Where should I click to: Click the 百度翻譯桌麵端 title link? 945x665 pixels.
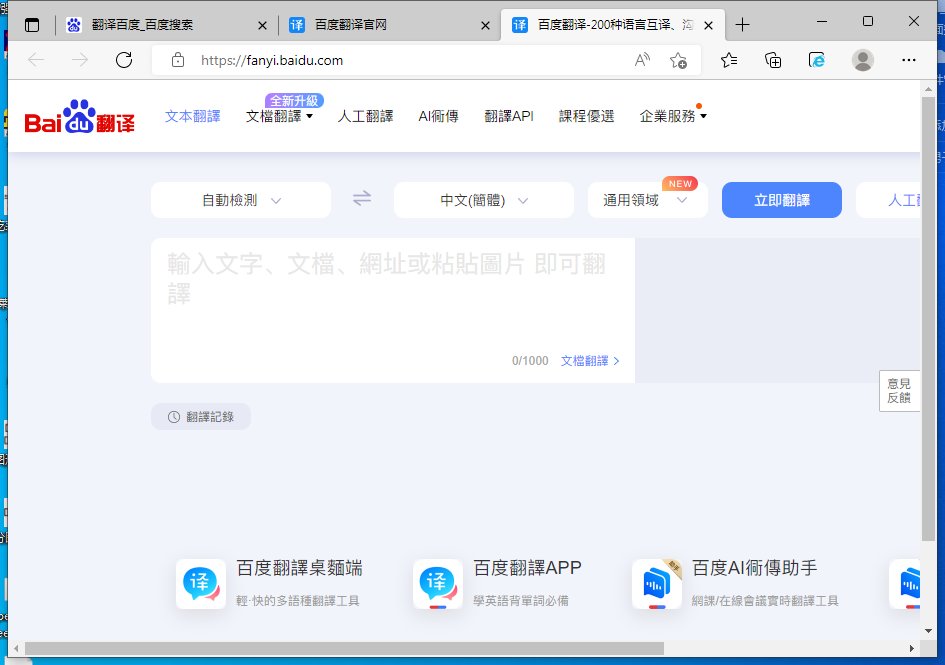pos(300,568)
